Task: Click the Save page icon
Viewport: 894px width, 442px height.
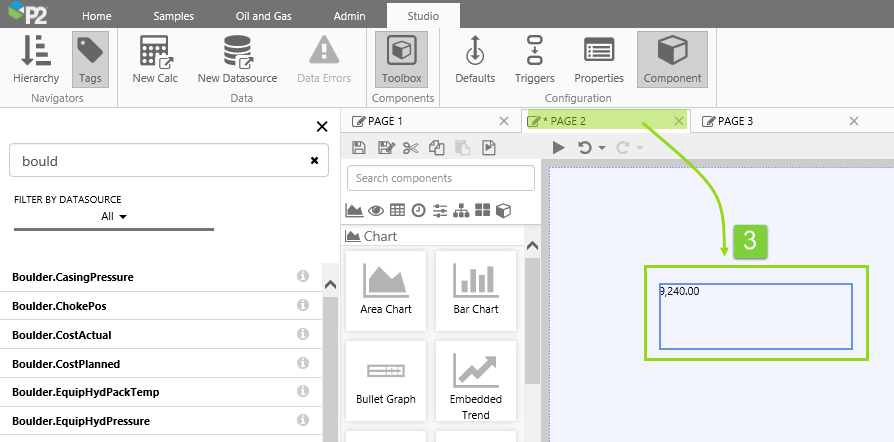Action: pyautogui.click(x=359, y=148)
